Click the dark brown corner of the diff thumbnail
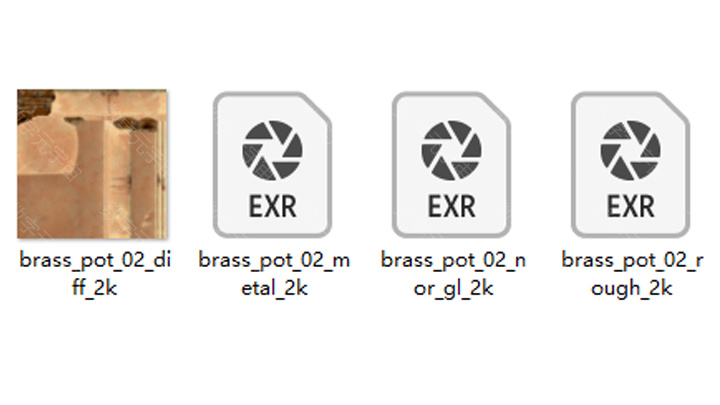The width and height of the screenshot is (720, 405). [x=33, y=103]
